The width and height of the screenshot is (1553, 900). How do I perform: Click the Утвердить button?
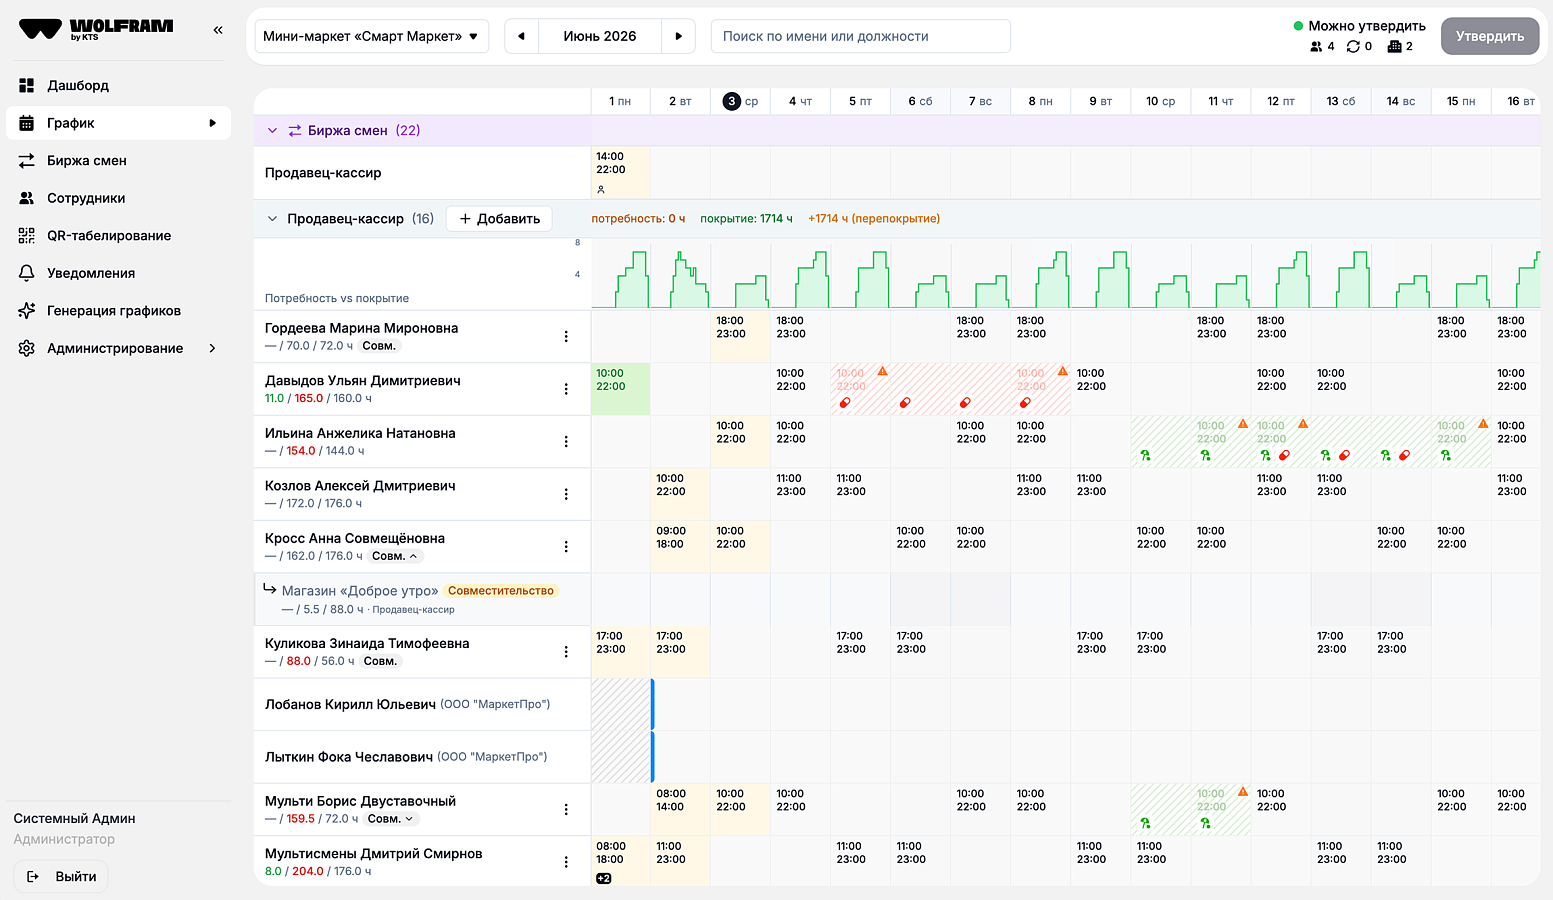point(1490,36)
